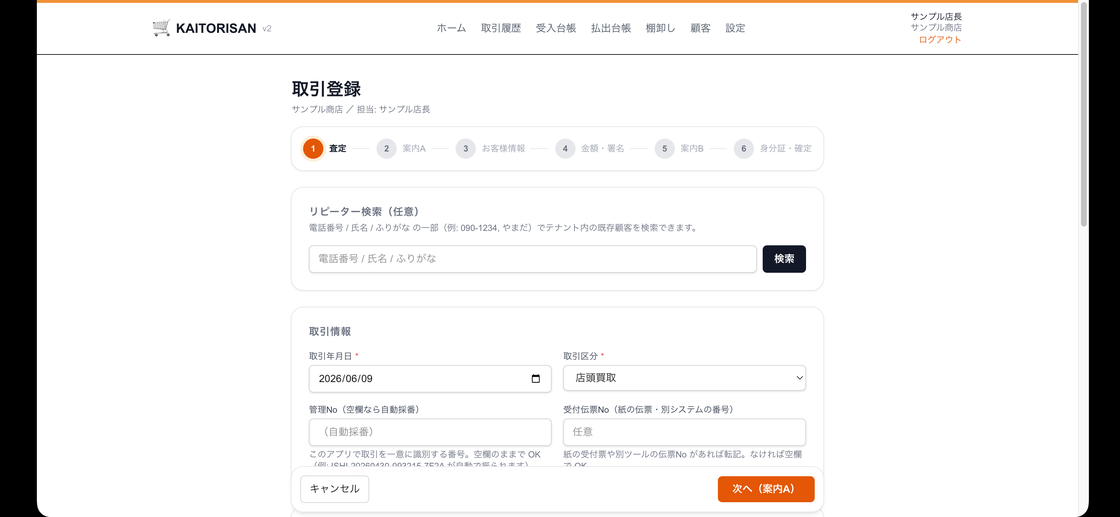The image size is (1120, 517).
Task: Select step 4 金額・署名 in the stepper
Action: click(x=590, y=149)
